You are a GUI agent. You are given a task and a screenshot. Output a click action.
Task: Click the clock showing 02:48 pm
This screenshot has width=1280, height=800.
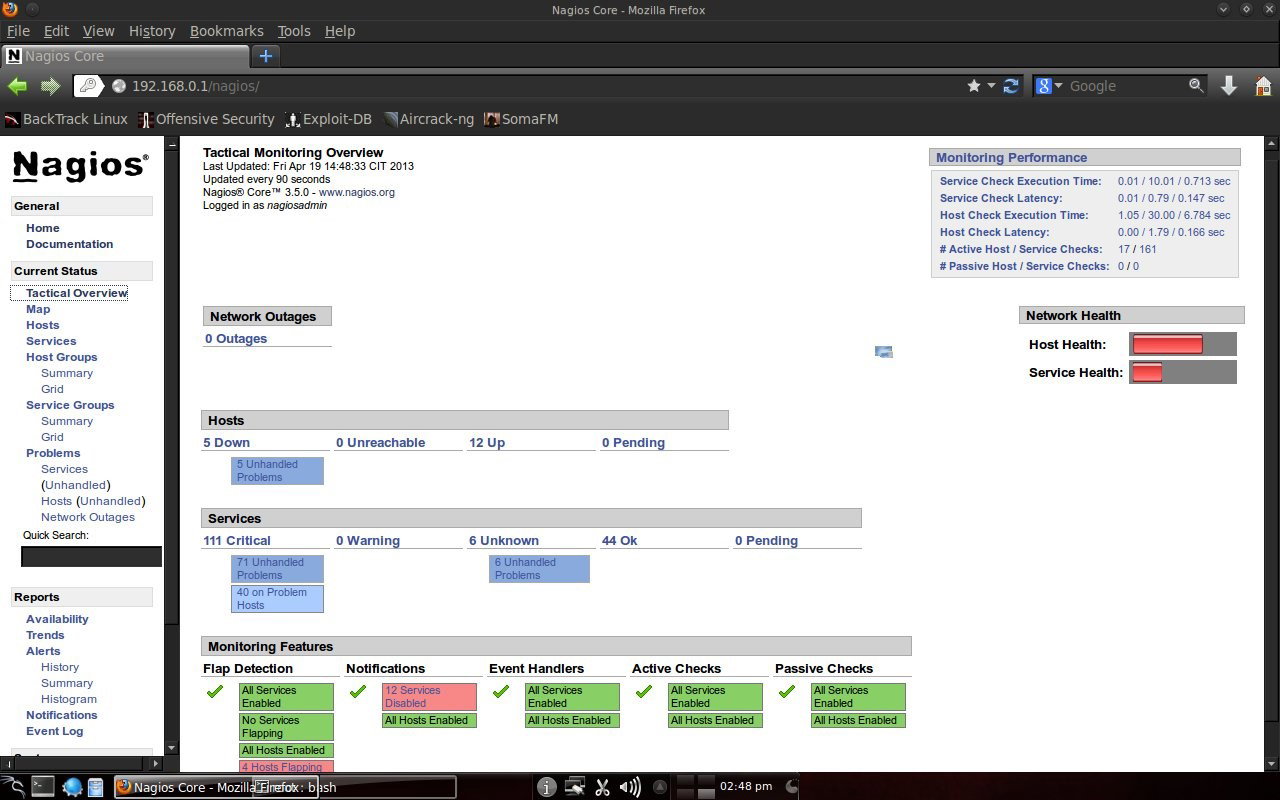point(746,787)
